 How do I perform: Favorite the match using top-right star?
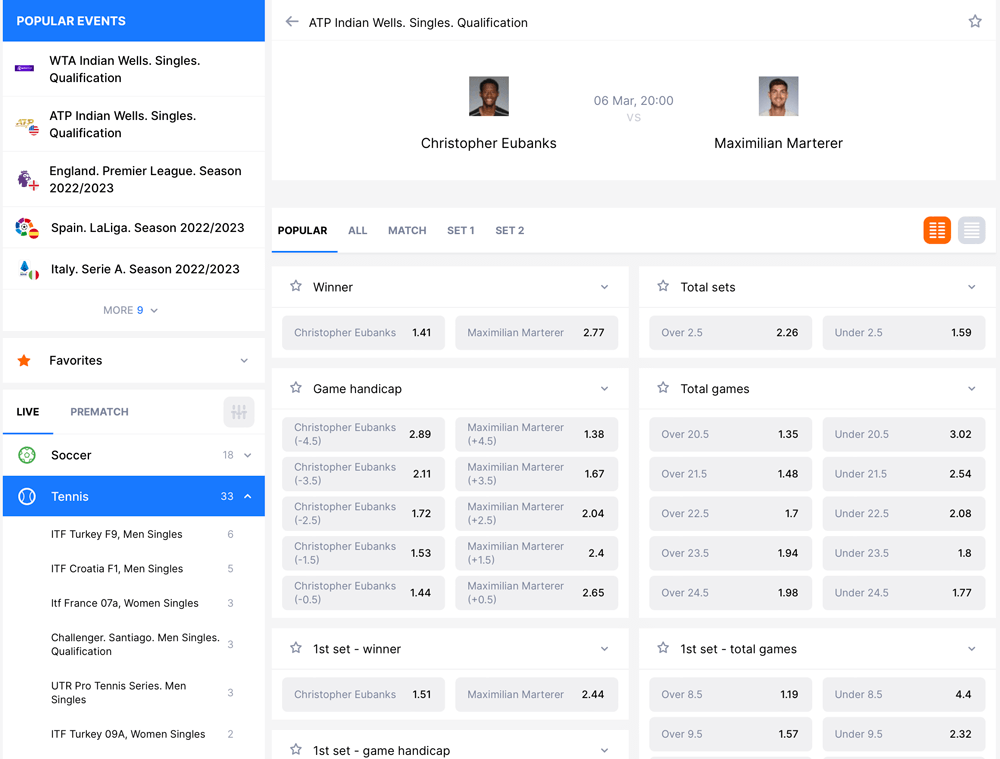pyautogui.click(x=975, y=22)
